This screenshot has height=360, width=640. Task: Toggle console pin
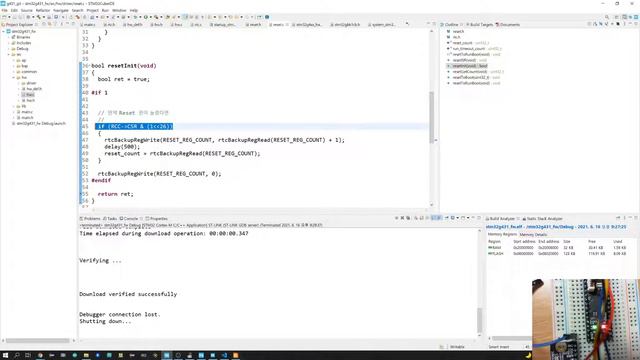coord(447,218)
